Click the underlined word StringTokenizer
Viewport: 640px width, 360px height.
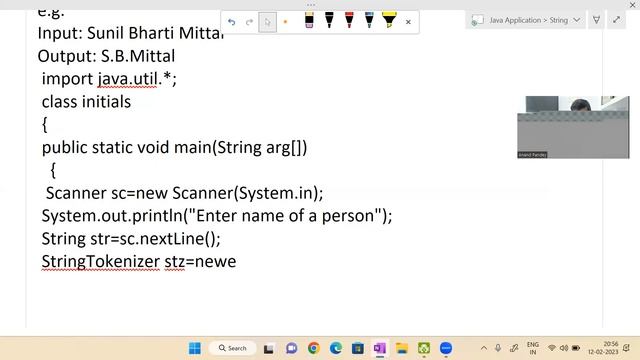[x=100, y=262]
